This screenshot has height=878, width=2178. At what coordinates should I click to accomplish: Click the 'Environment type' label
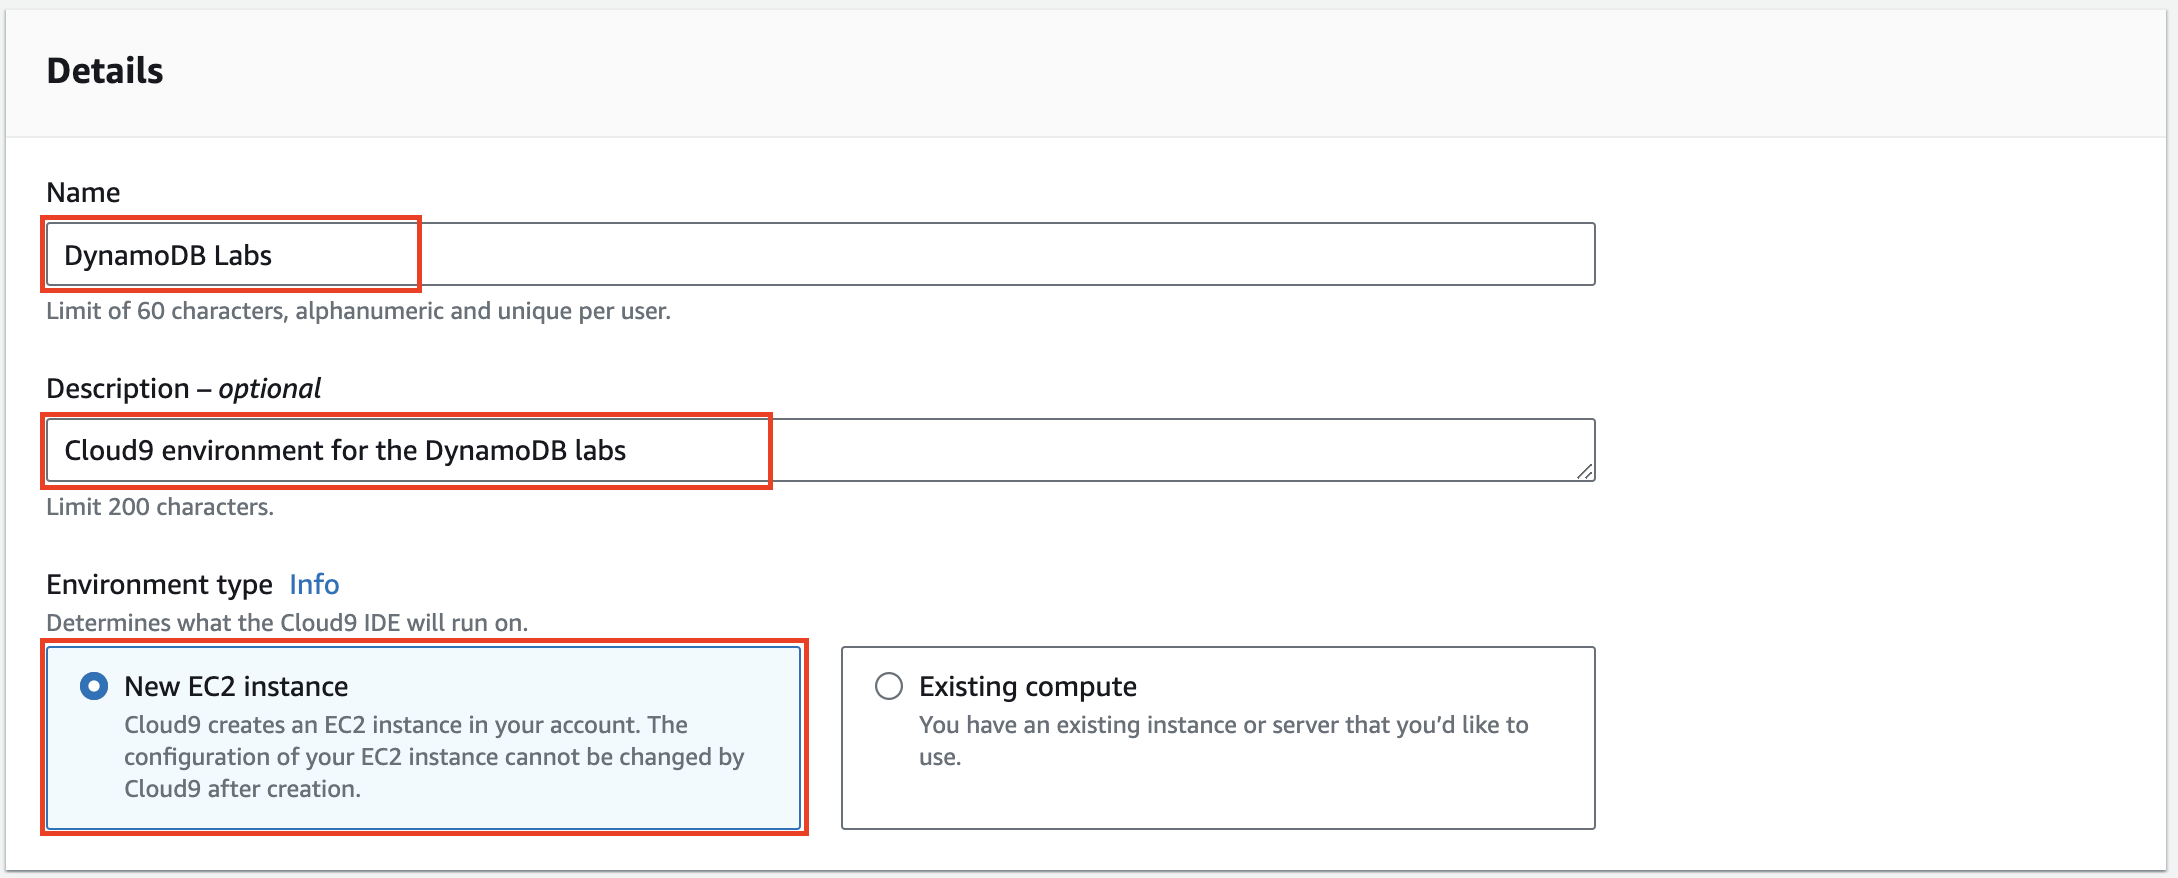[x=159, y=584]
